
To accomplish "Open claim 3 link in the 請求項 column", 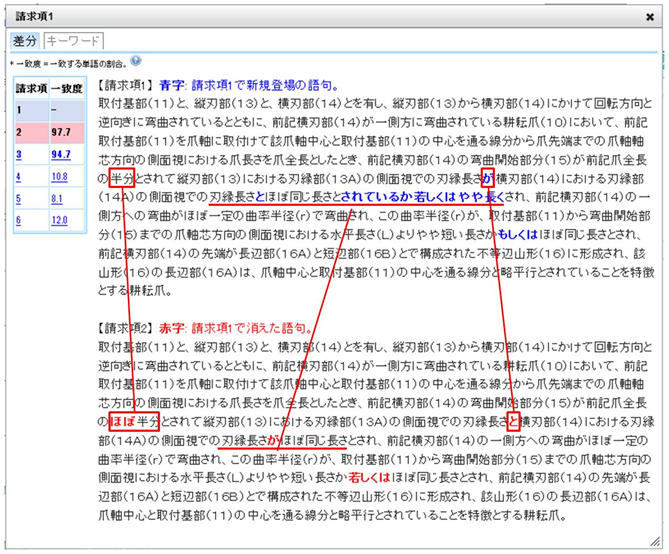I will click(x=18, y=155).
